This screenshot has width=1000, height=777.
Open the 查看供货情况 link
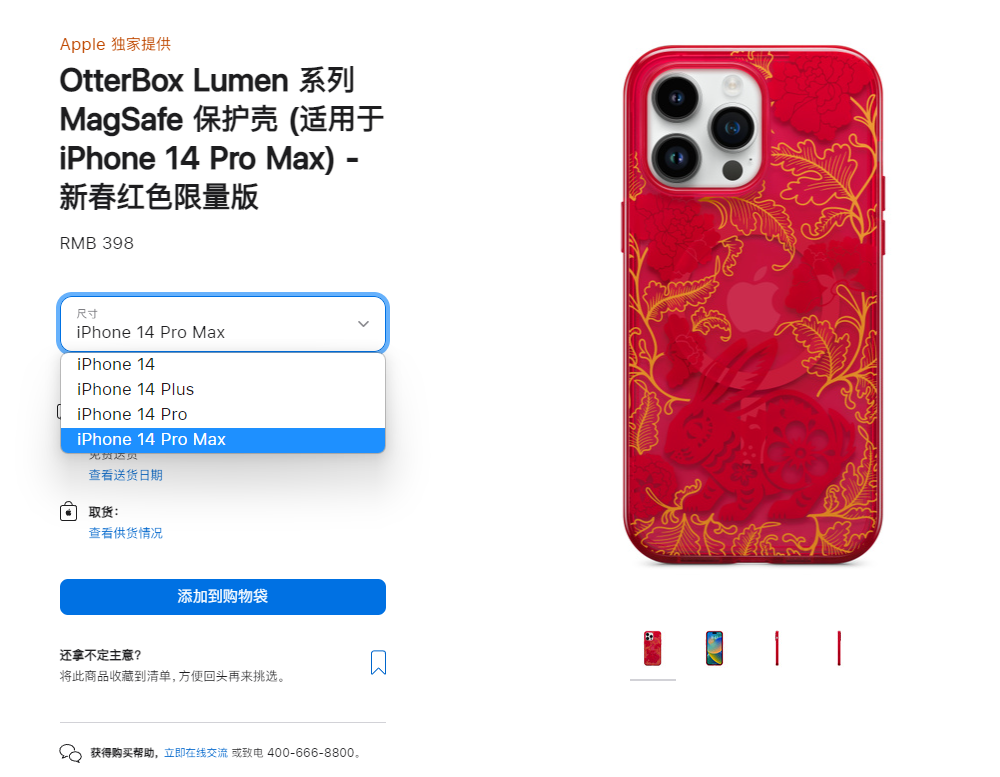126,533
